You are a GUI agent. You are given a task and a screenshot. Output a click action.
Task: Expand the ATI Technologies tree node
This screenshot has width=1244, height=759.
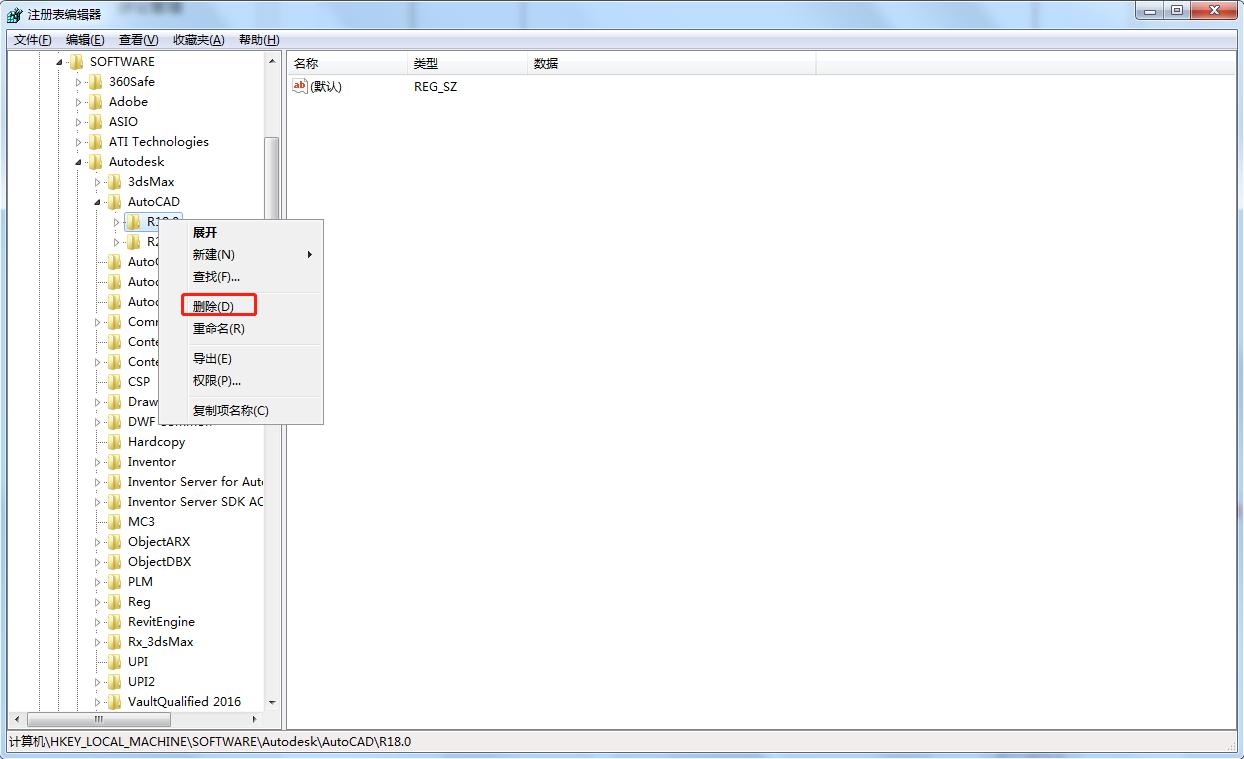[79, 142]
